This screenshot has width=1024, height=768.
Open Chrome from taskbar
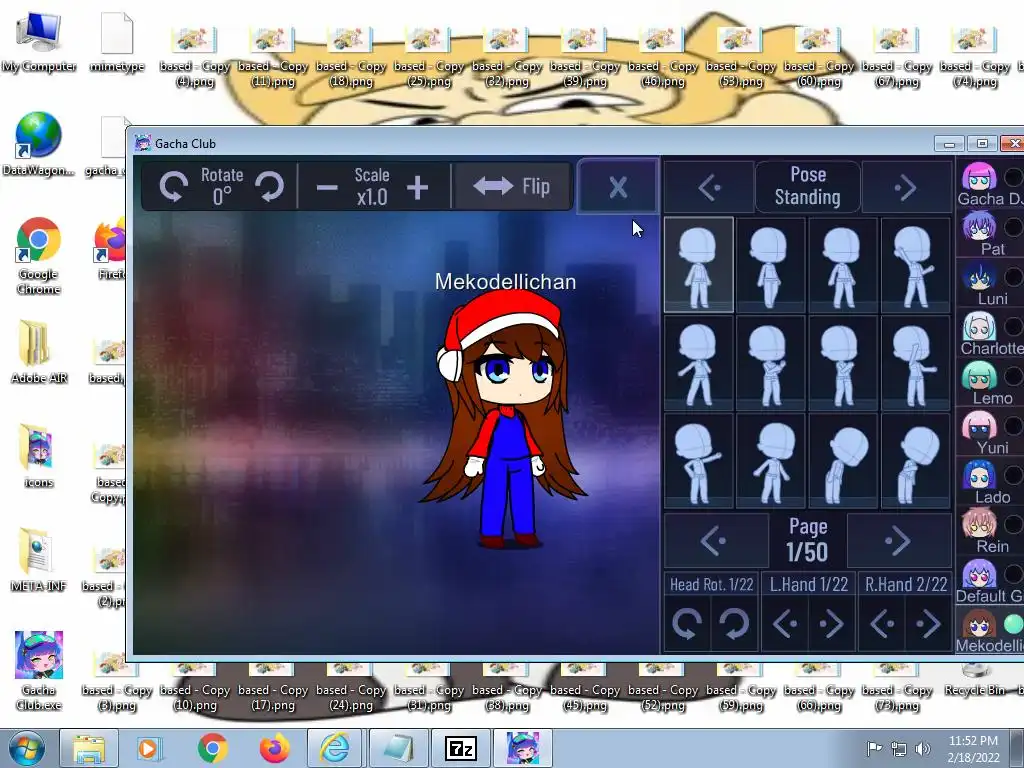pyautogui.click(x=213, y=748)
